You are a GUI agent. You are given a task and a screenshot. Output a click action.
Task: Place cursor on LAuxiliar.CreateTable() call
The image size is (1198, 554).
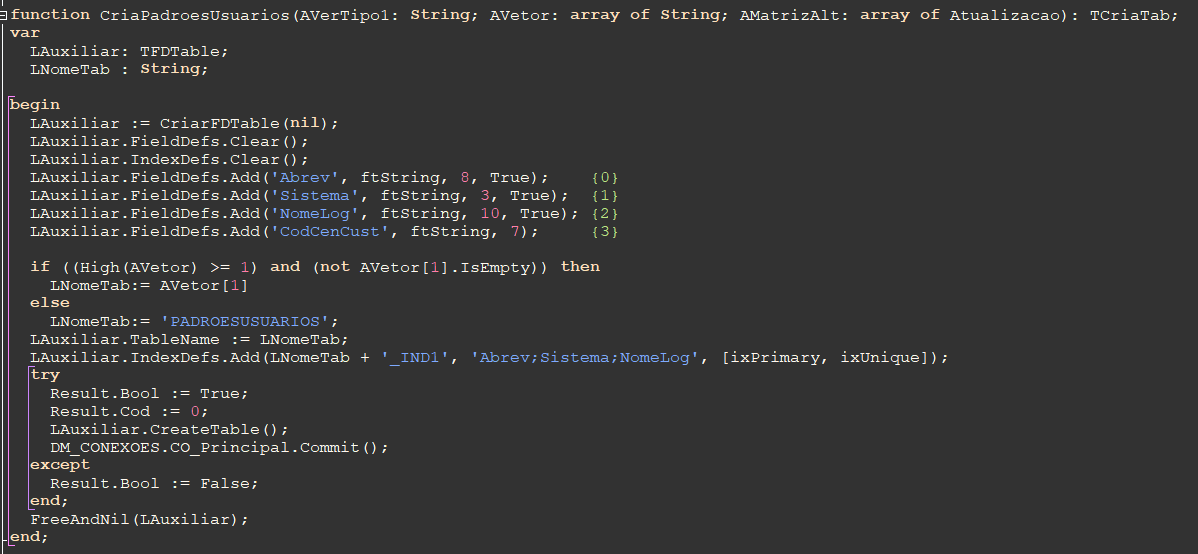169,429
